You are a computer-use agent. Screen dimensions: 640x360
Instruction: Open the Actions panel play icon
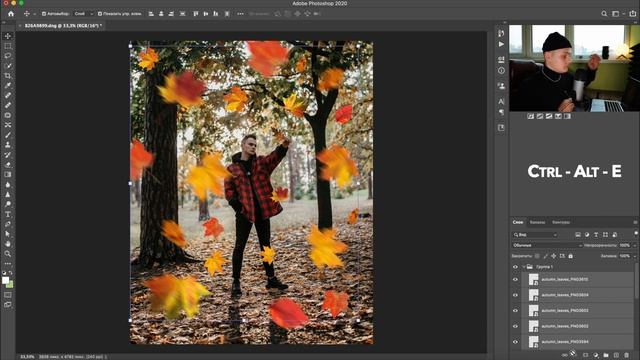(501, 44)
